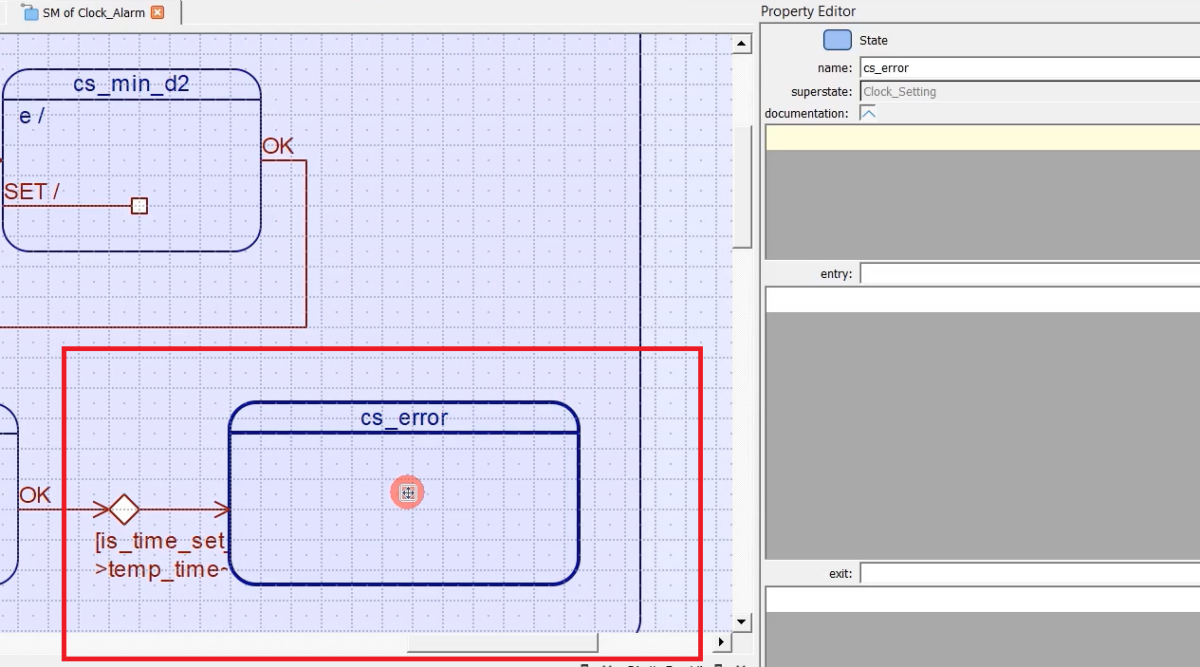The width and height of the screenshot is (1200, 667).
Task: Click the state machine icon on the tab
Action: click(x=30, y=13)
